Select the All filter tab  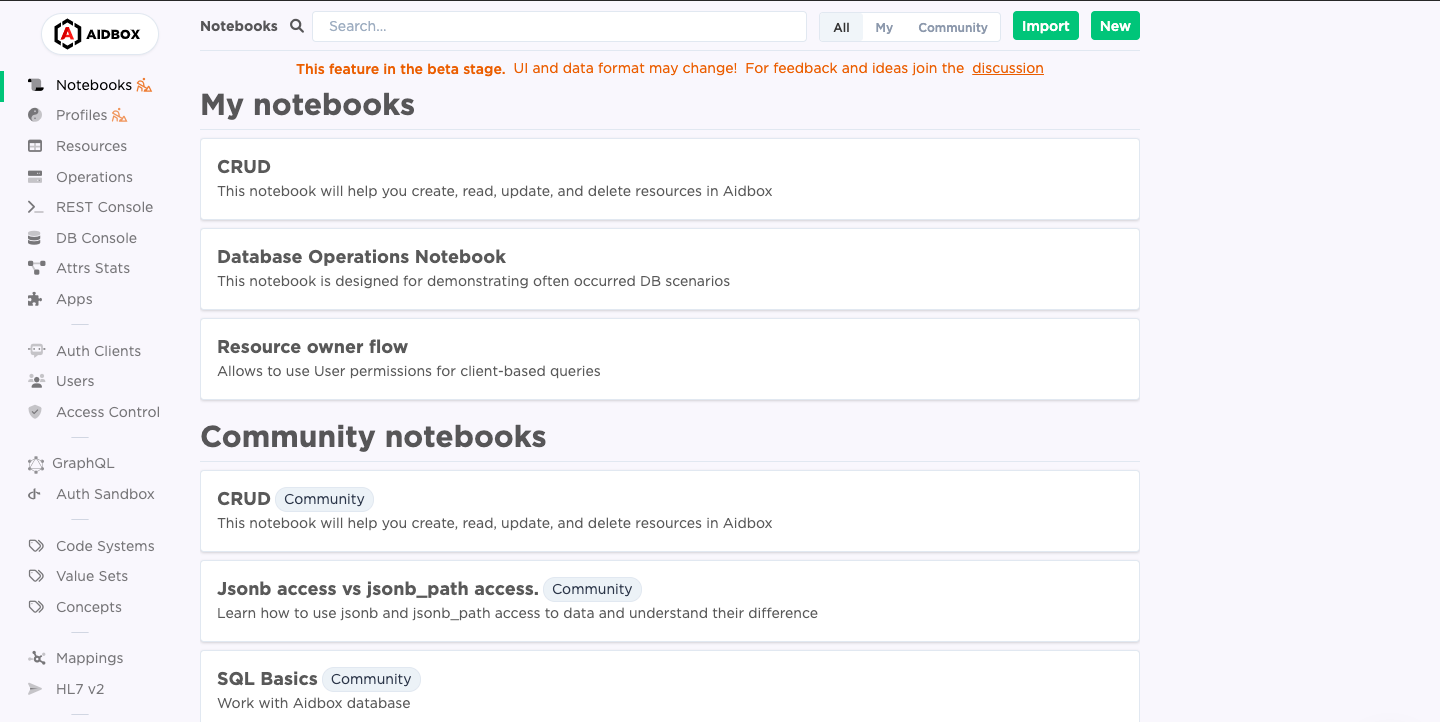(842, 27)
